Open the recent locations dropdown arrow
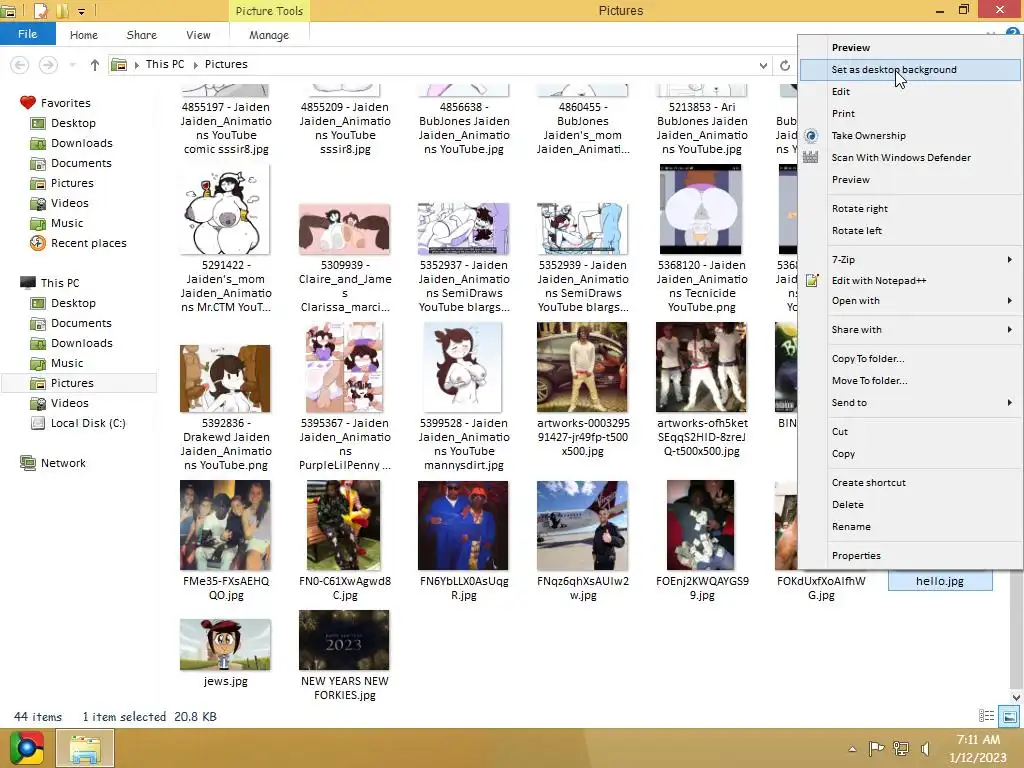Screen dimensions: 1024x768 (72, 65)
